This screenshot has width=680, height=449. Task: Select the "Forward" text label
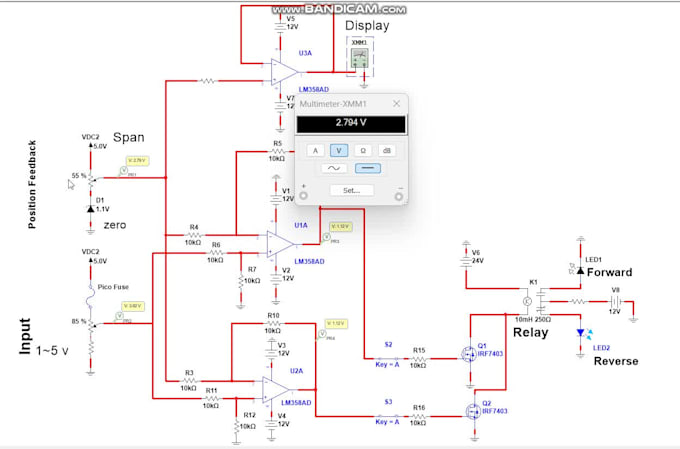(x=609, y=272)
